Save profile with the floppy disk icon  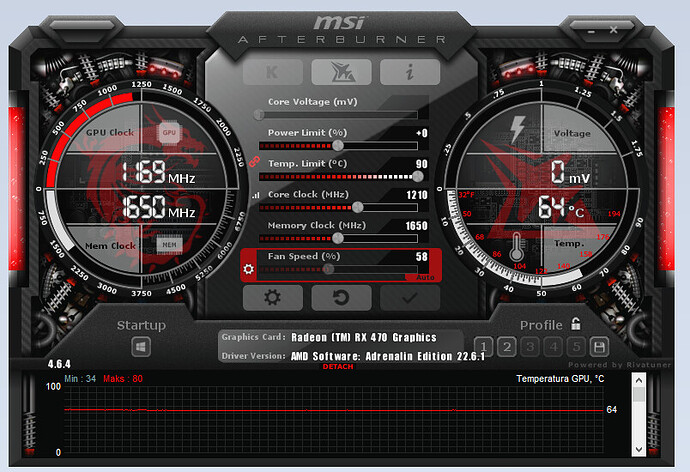click(x=599, y=347)
